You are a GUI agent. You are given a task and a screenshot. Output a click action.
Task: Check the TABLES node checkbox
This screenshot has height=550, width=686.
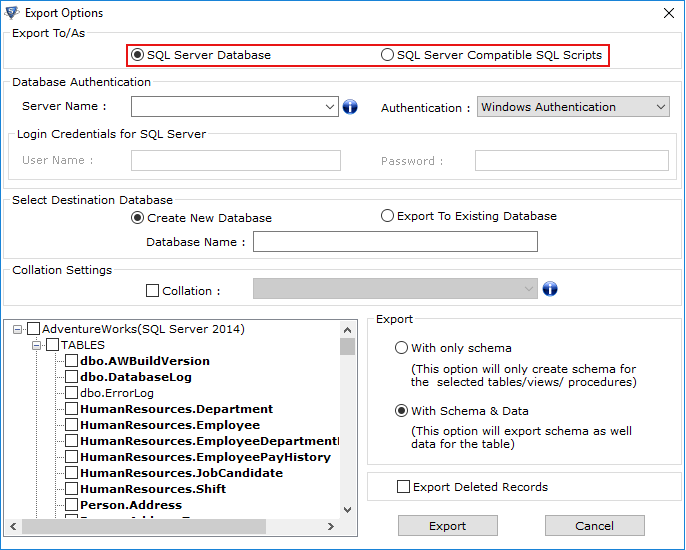pos(52,345)
